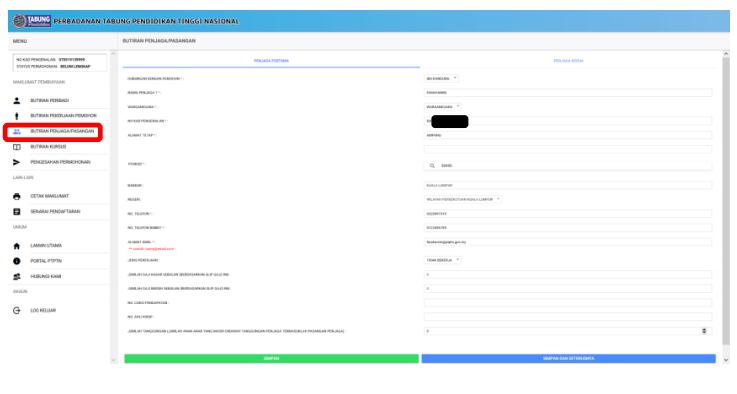The height and width of the screenshot is (394, 737).
Task: Click the Jumlah Tanggungan spinner arrows
Action: click(704, 331)
